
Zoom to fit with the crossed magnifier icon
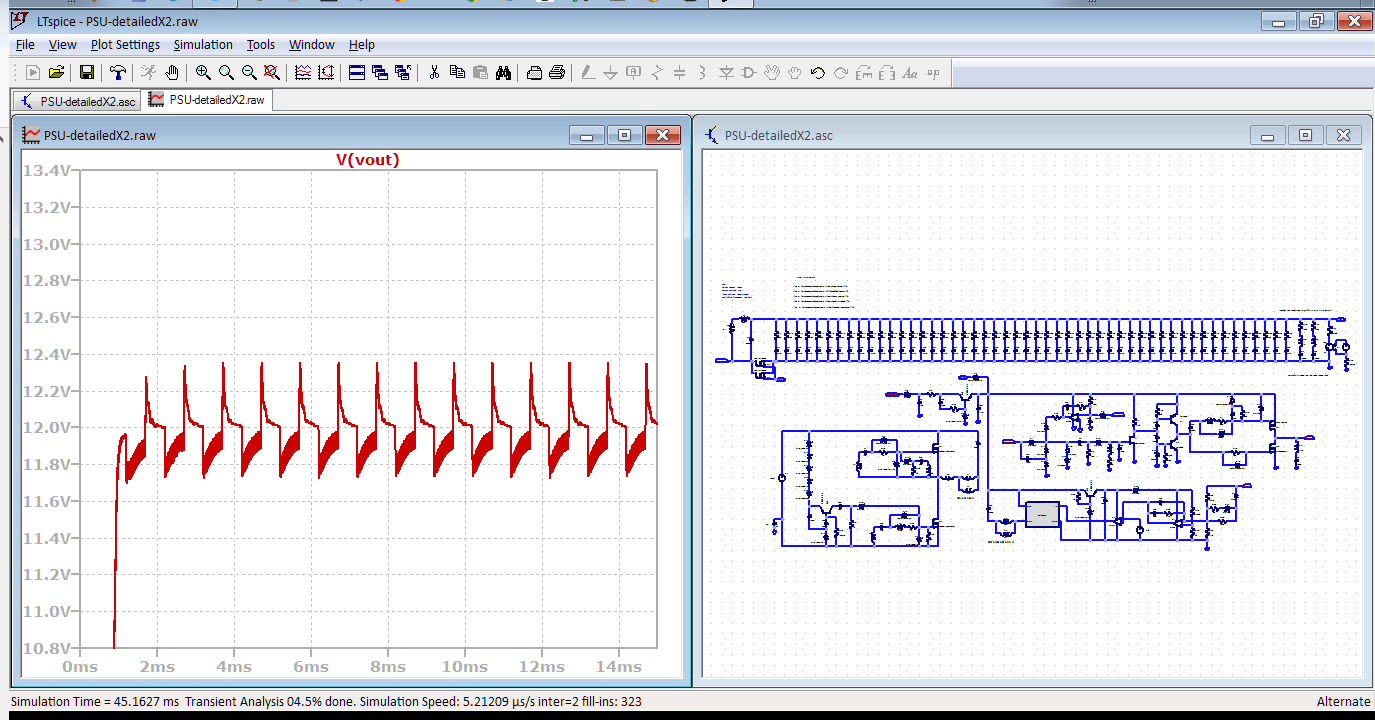coord(272,72)
